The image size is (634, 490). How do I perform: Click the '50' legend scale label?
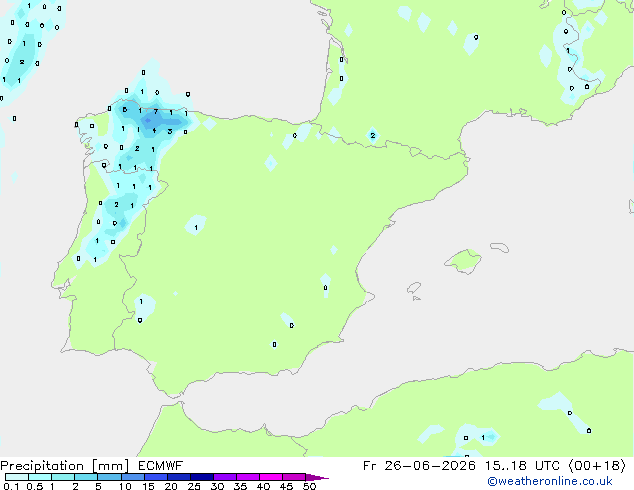tap(309, 486)
